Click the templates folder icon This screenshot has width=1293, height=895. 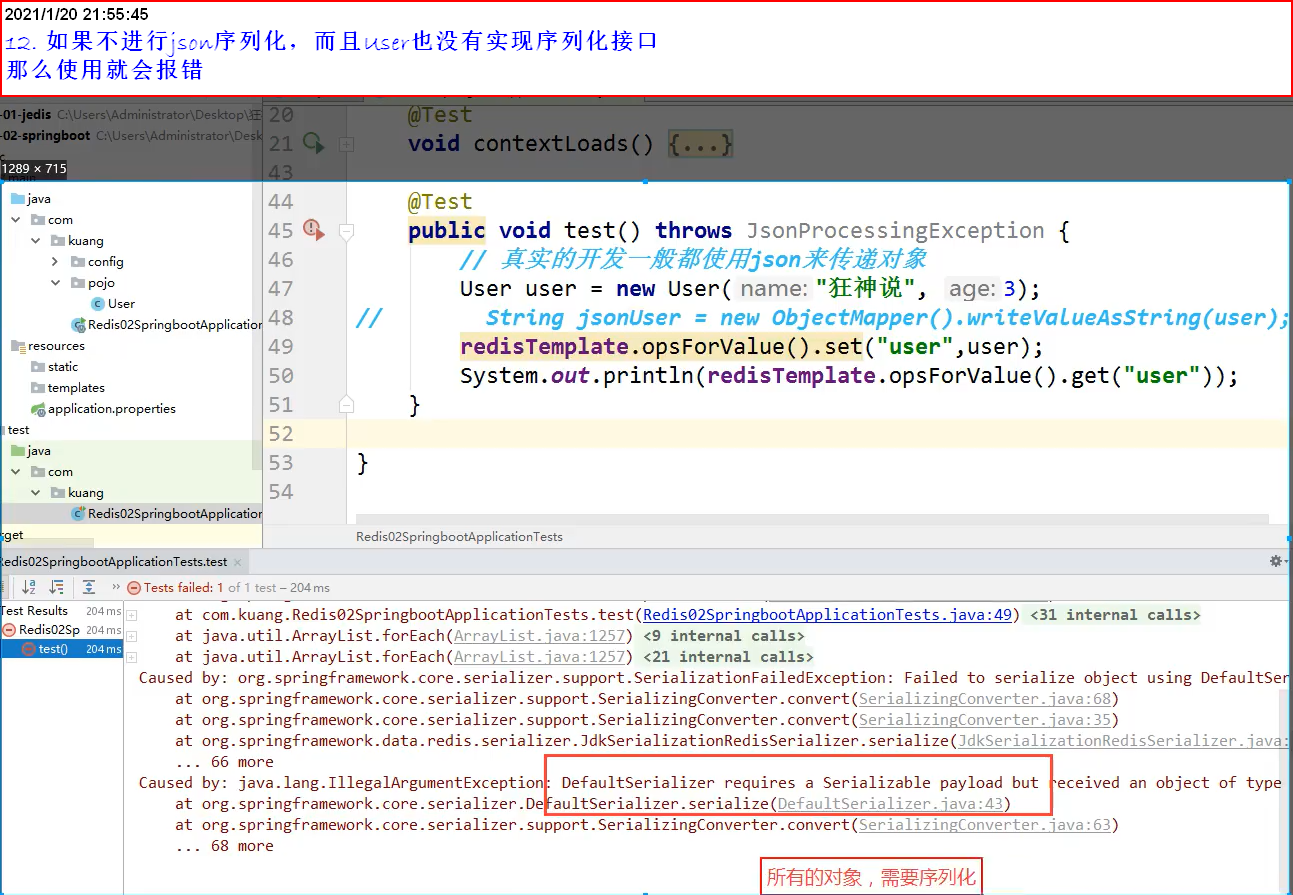click(x=38, y=388)
